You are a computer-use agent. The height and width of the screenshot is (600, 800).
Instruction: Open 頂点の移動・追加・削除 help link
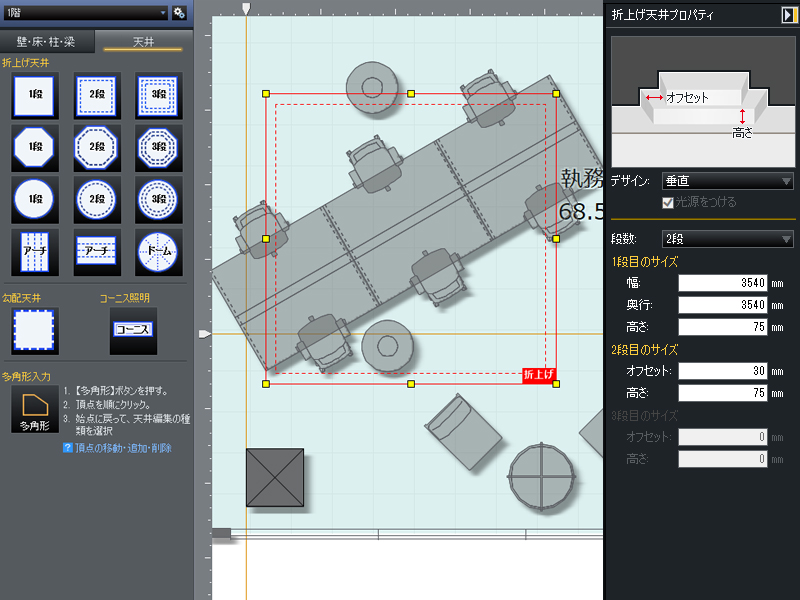coord(119,448)
